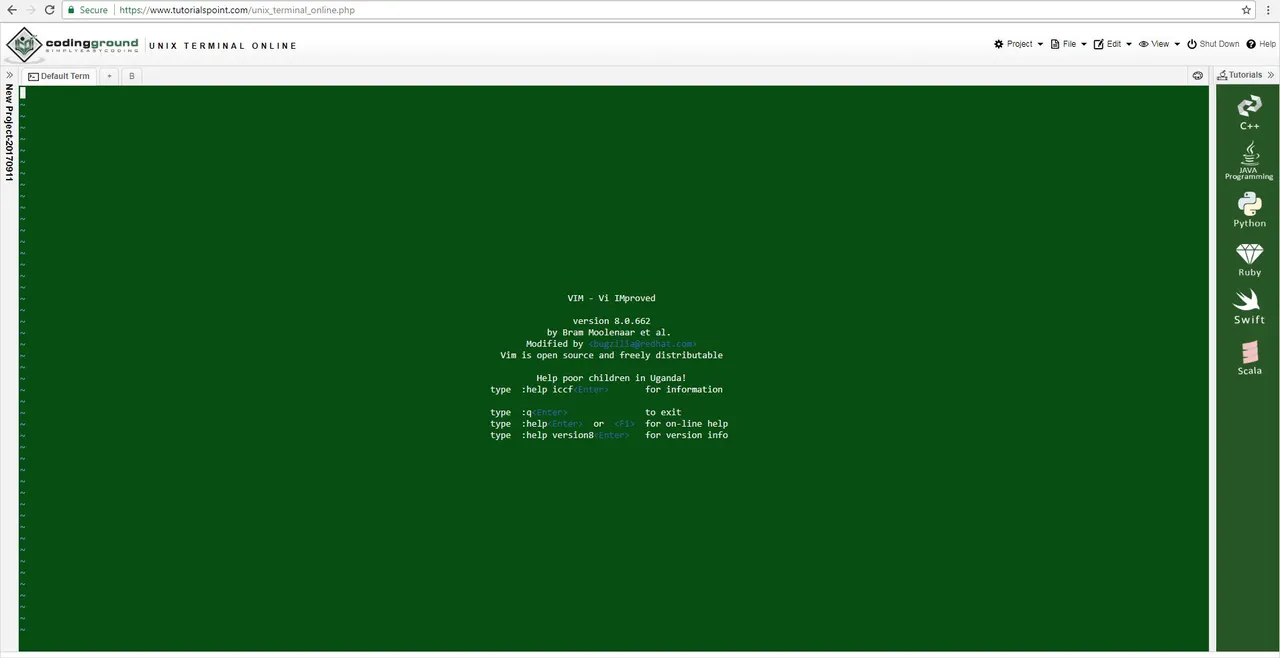Click the bugzilla@redhat.com text

642,344
